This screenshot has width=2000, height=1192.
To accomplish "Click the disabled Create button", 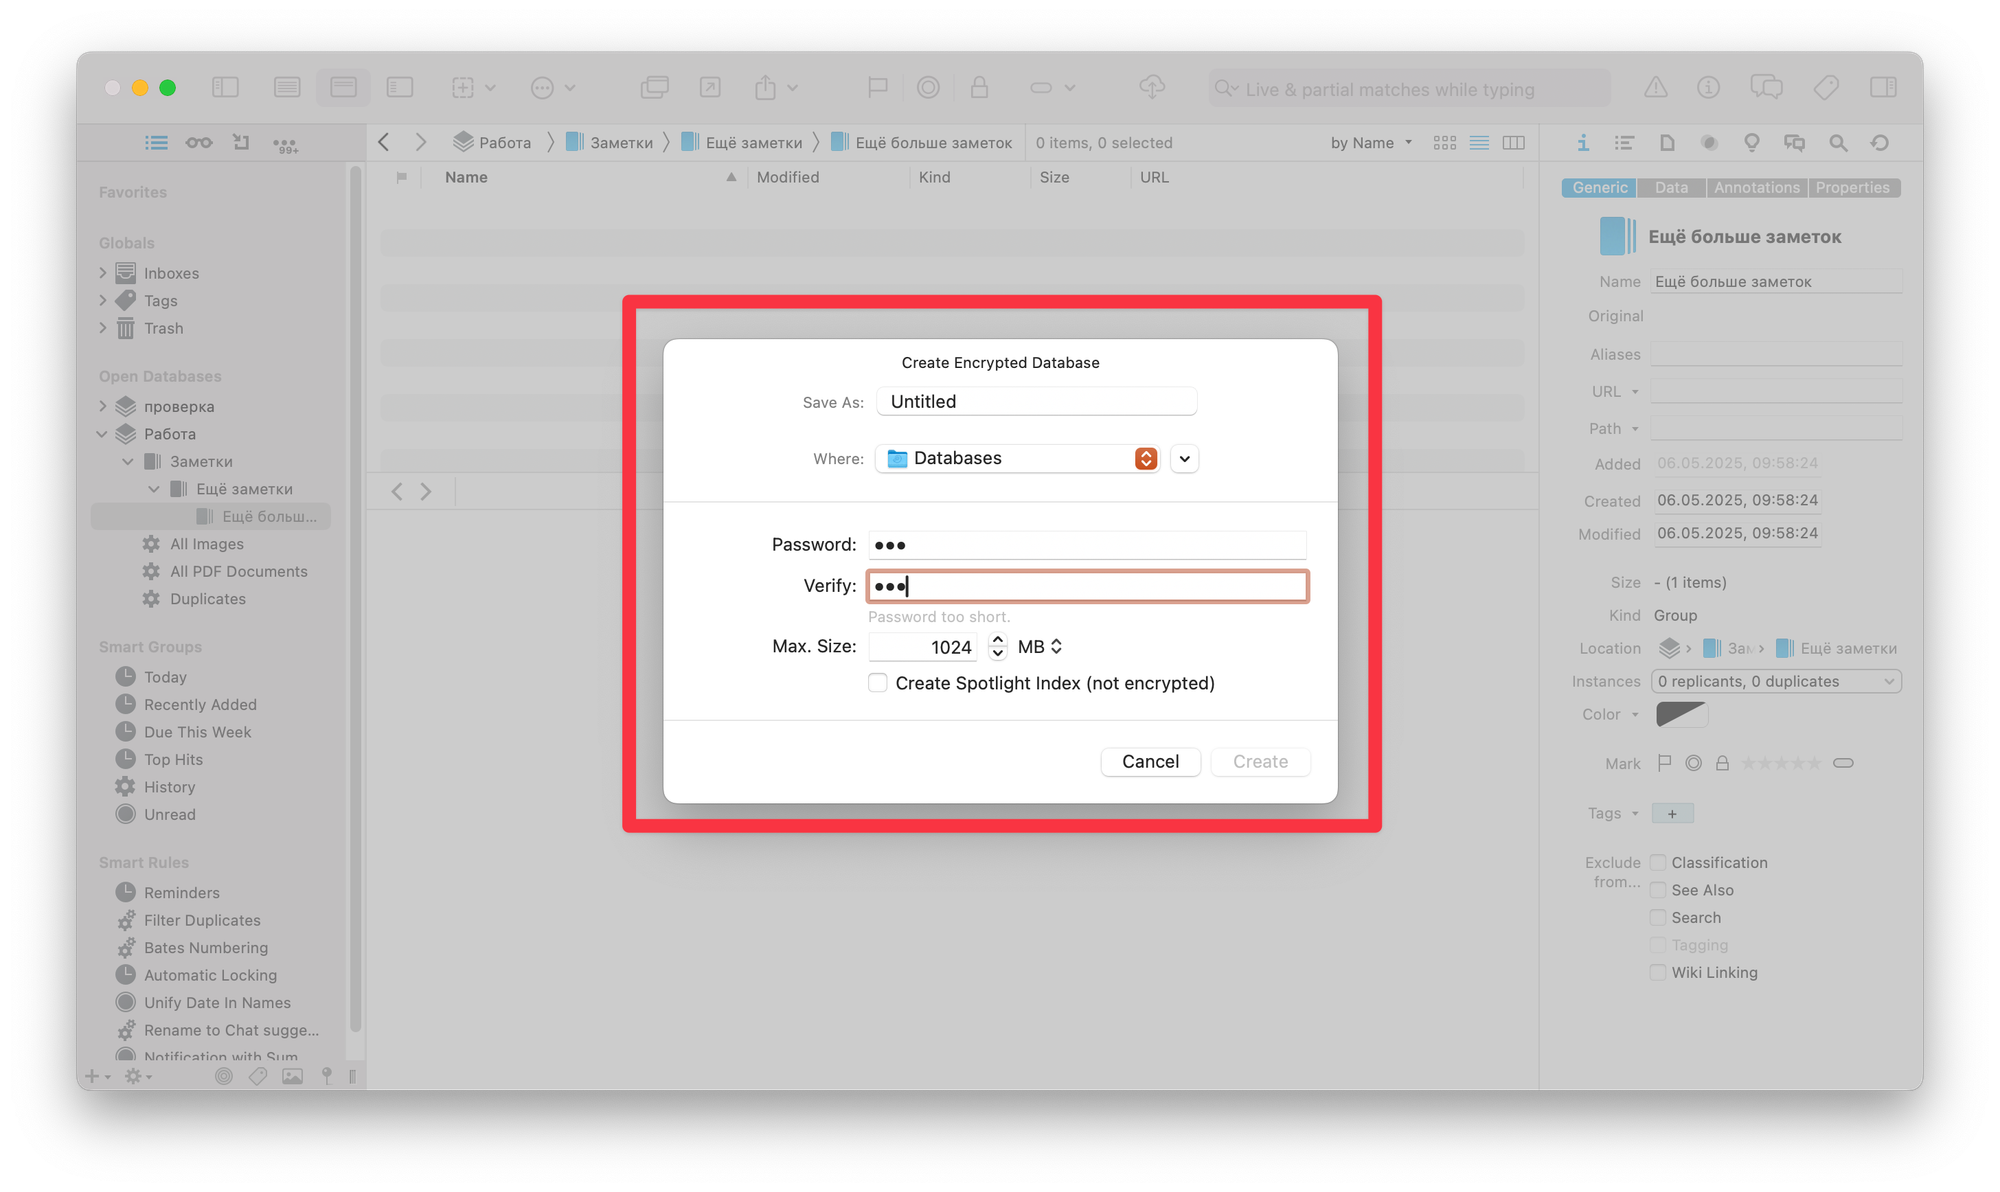I will pyautogui.click(x=1260, y=762).
